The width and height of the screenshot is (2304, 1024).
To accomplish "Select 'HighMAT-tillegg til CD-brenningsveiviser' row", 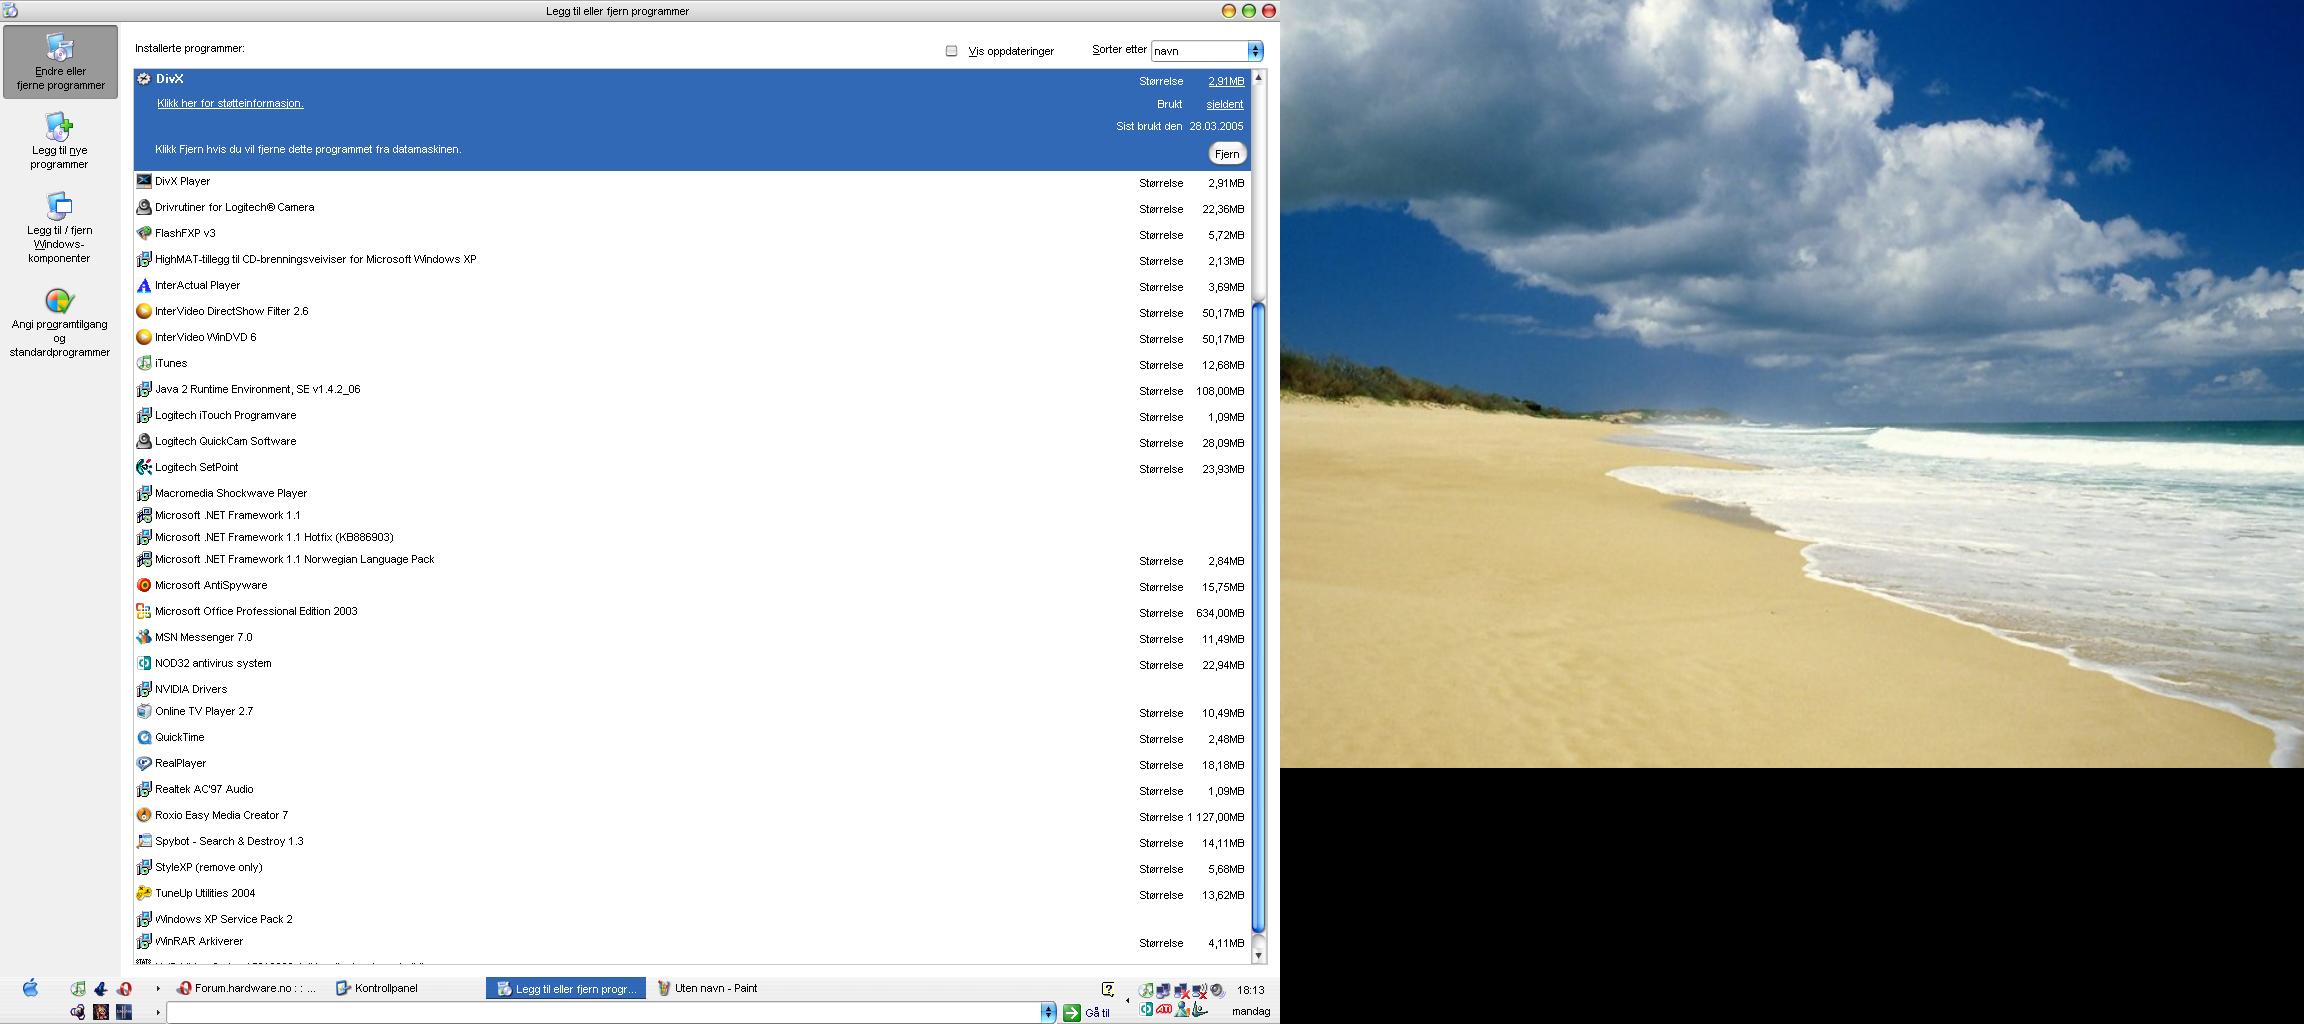I will coord(692,259).
